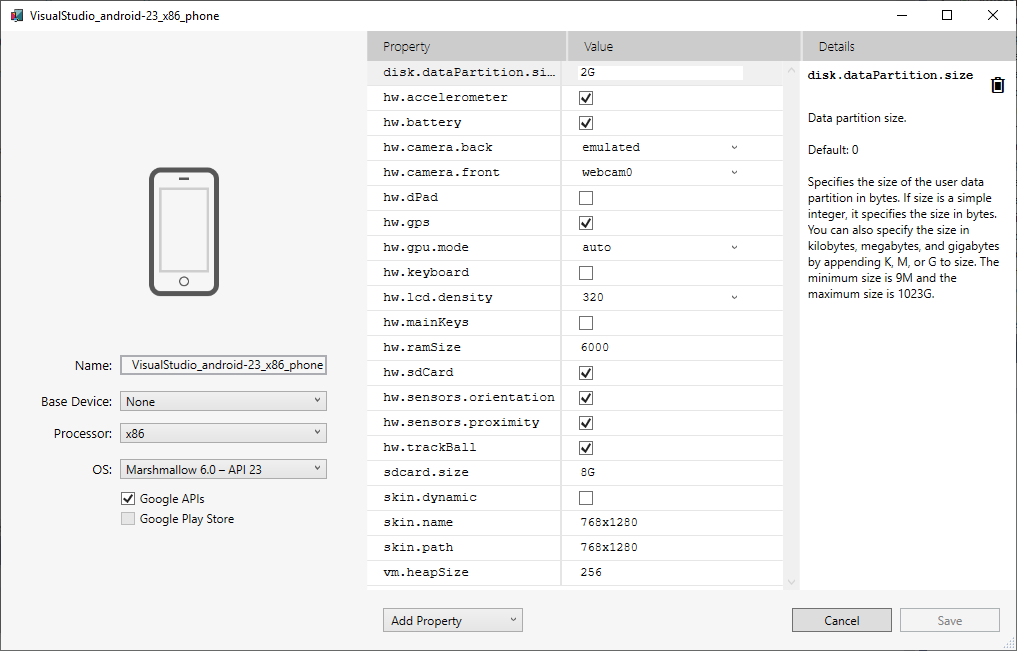This screenshot has width=1017, height=651.
Task: Toggle hw.sensors.proximity checkbox
Action: tap(586, 423)
